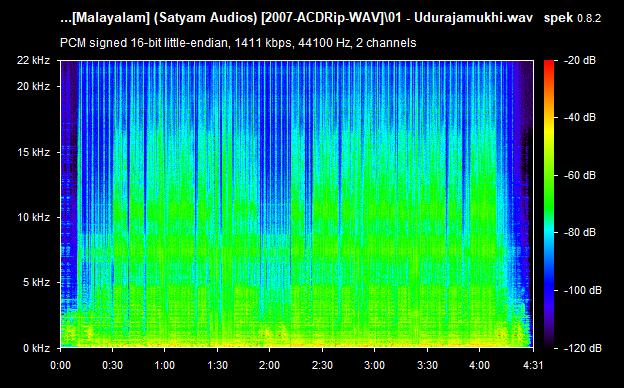Click the -40 dB scale label
Image resolution: width=624 pixels, height=388 pixels.
tap(580, 117)
